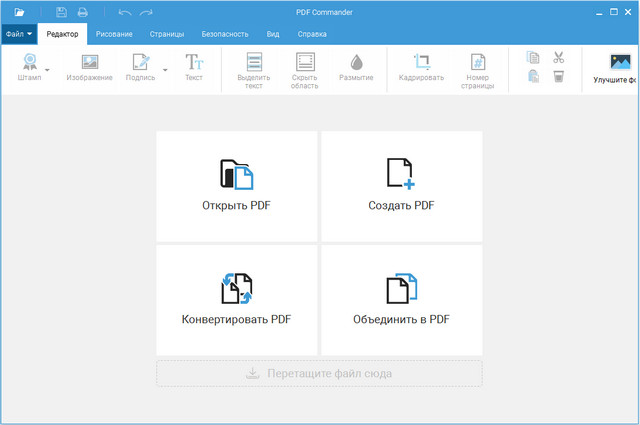
Task: Click the undo arrow icon
Action: pos(124,12)
